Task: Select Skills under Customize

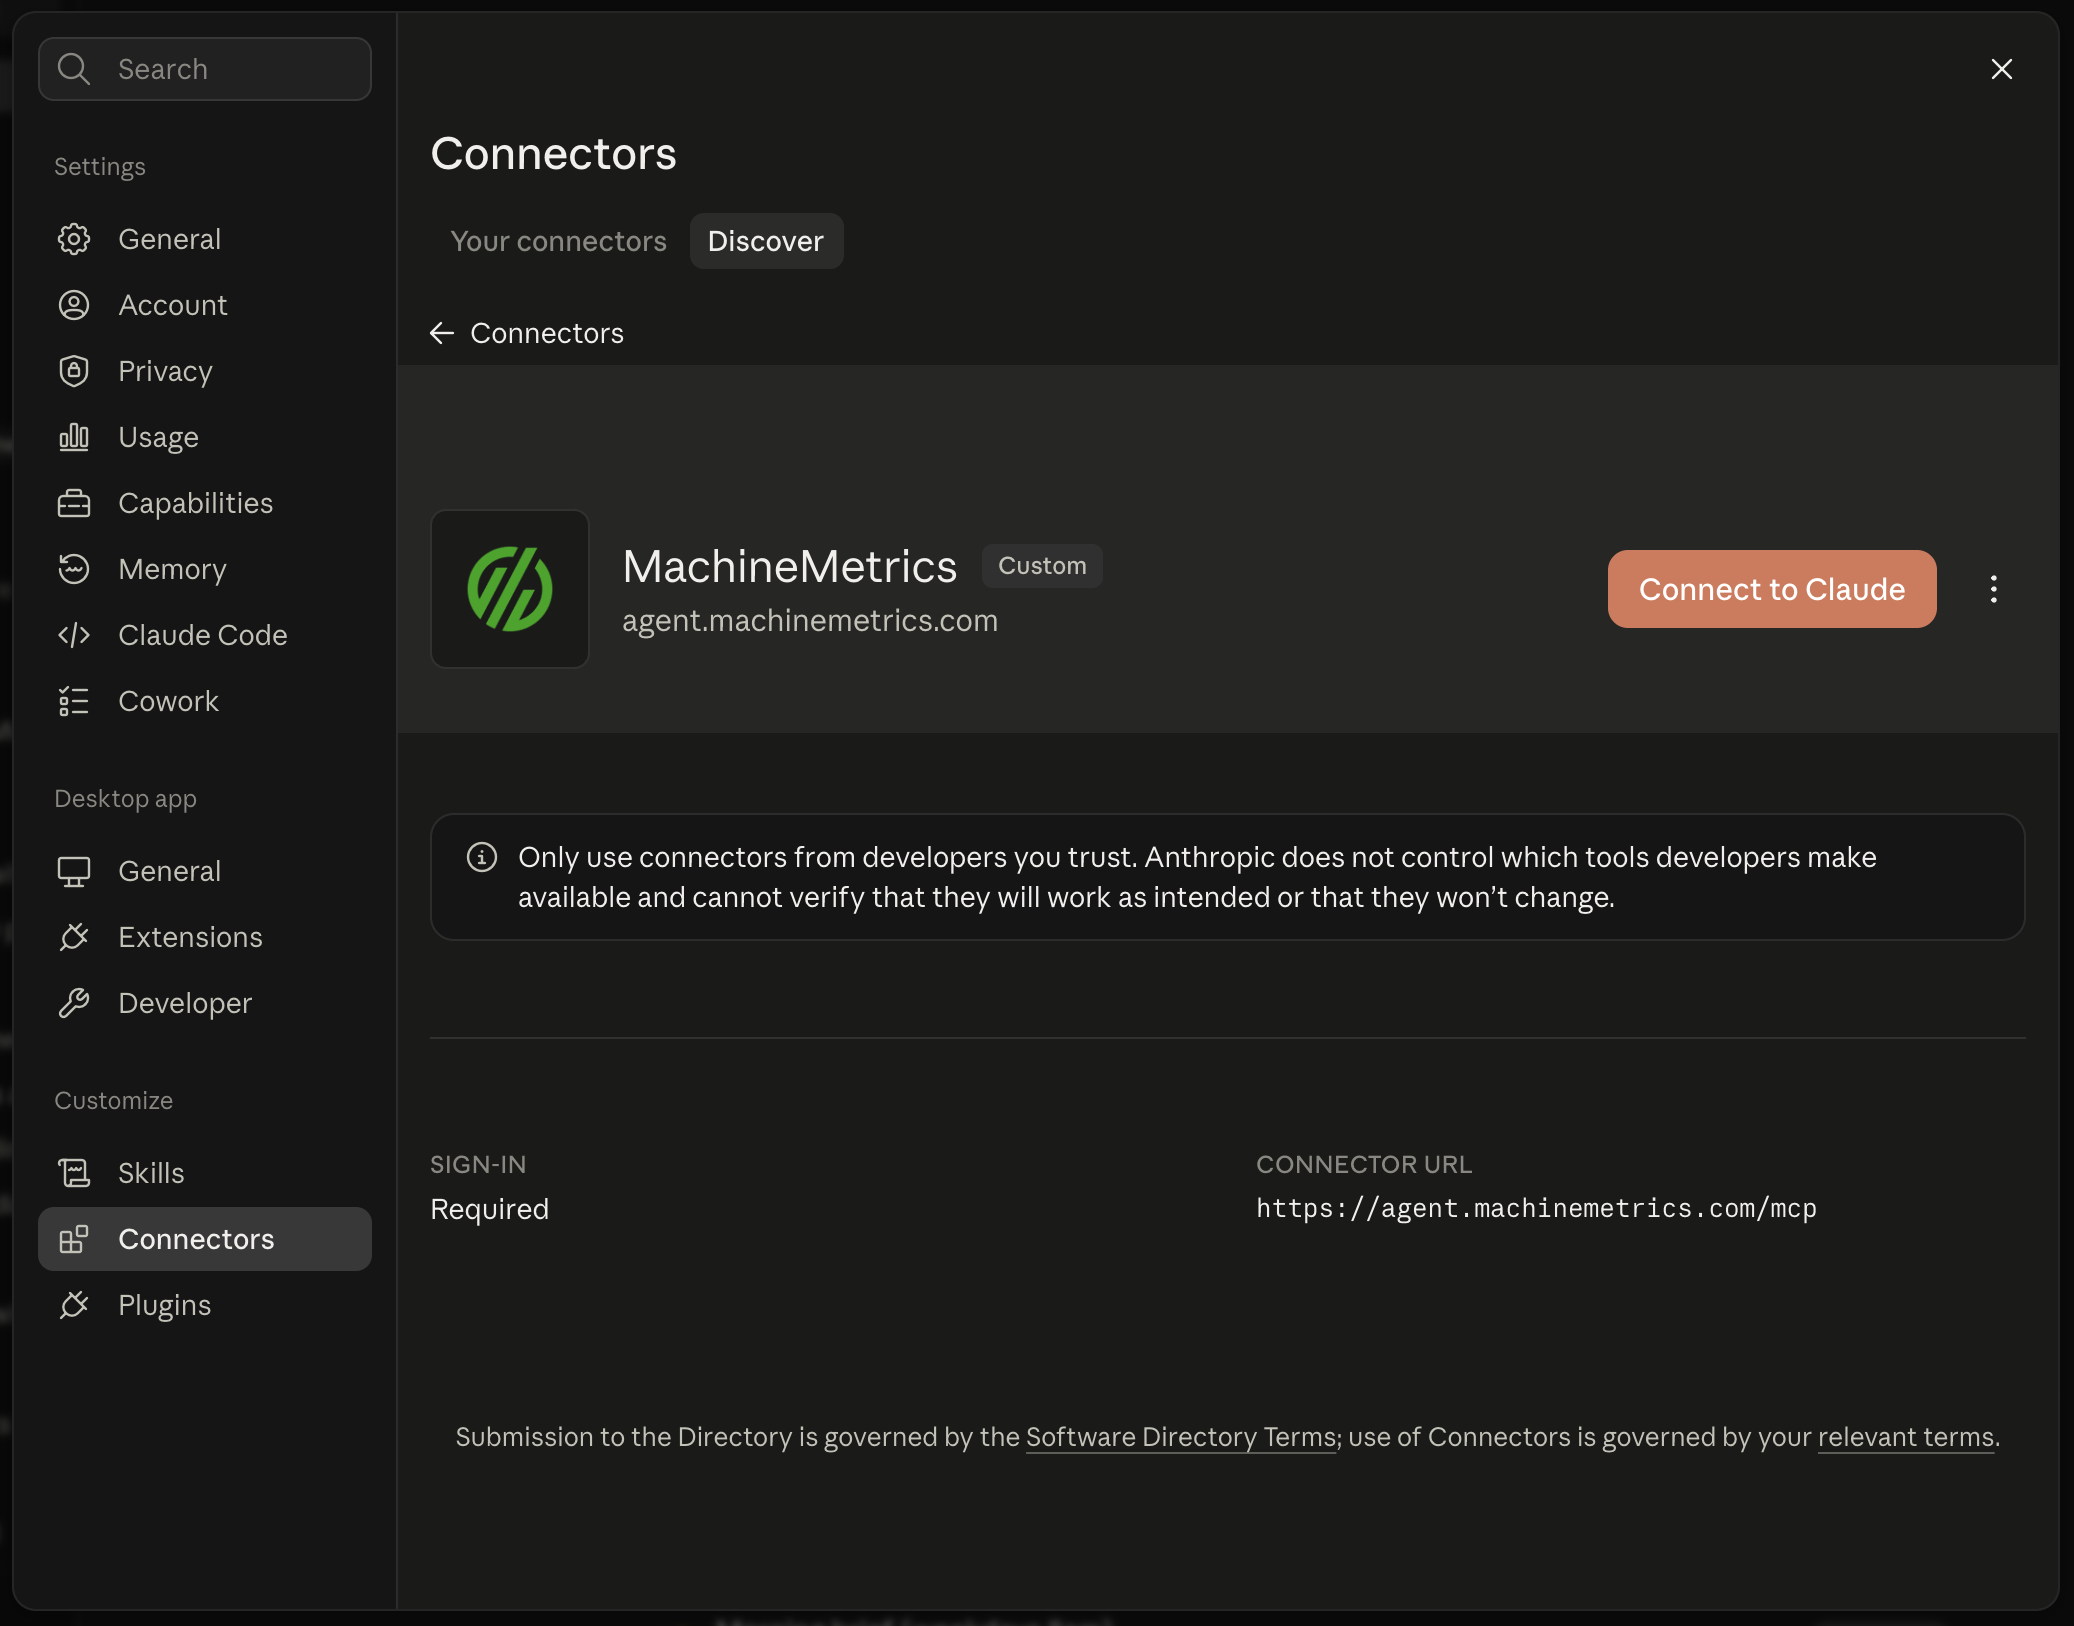Action: coord(205,1173)
